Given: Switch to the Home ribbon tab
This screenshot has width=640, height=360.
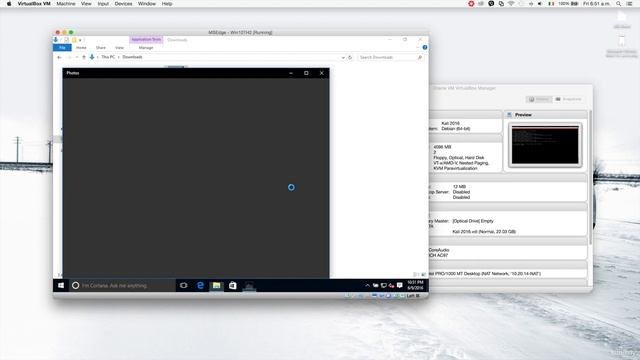Looking at the screenshot, I should (x=81, y=48).
